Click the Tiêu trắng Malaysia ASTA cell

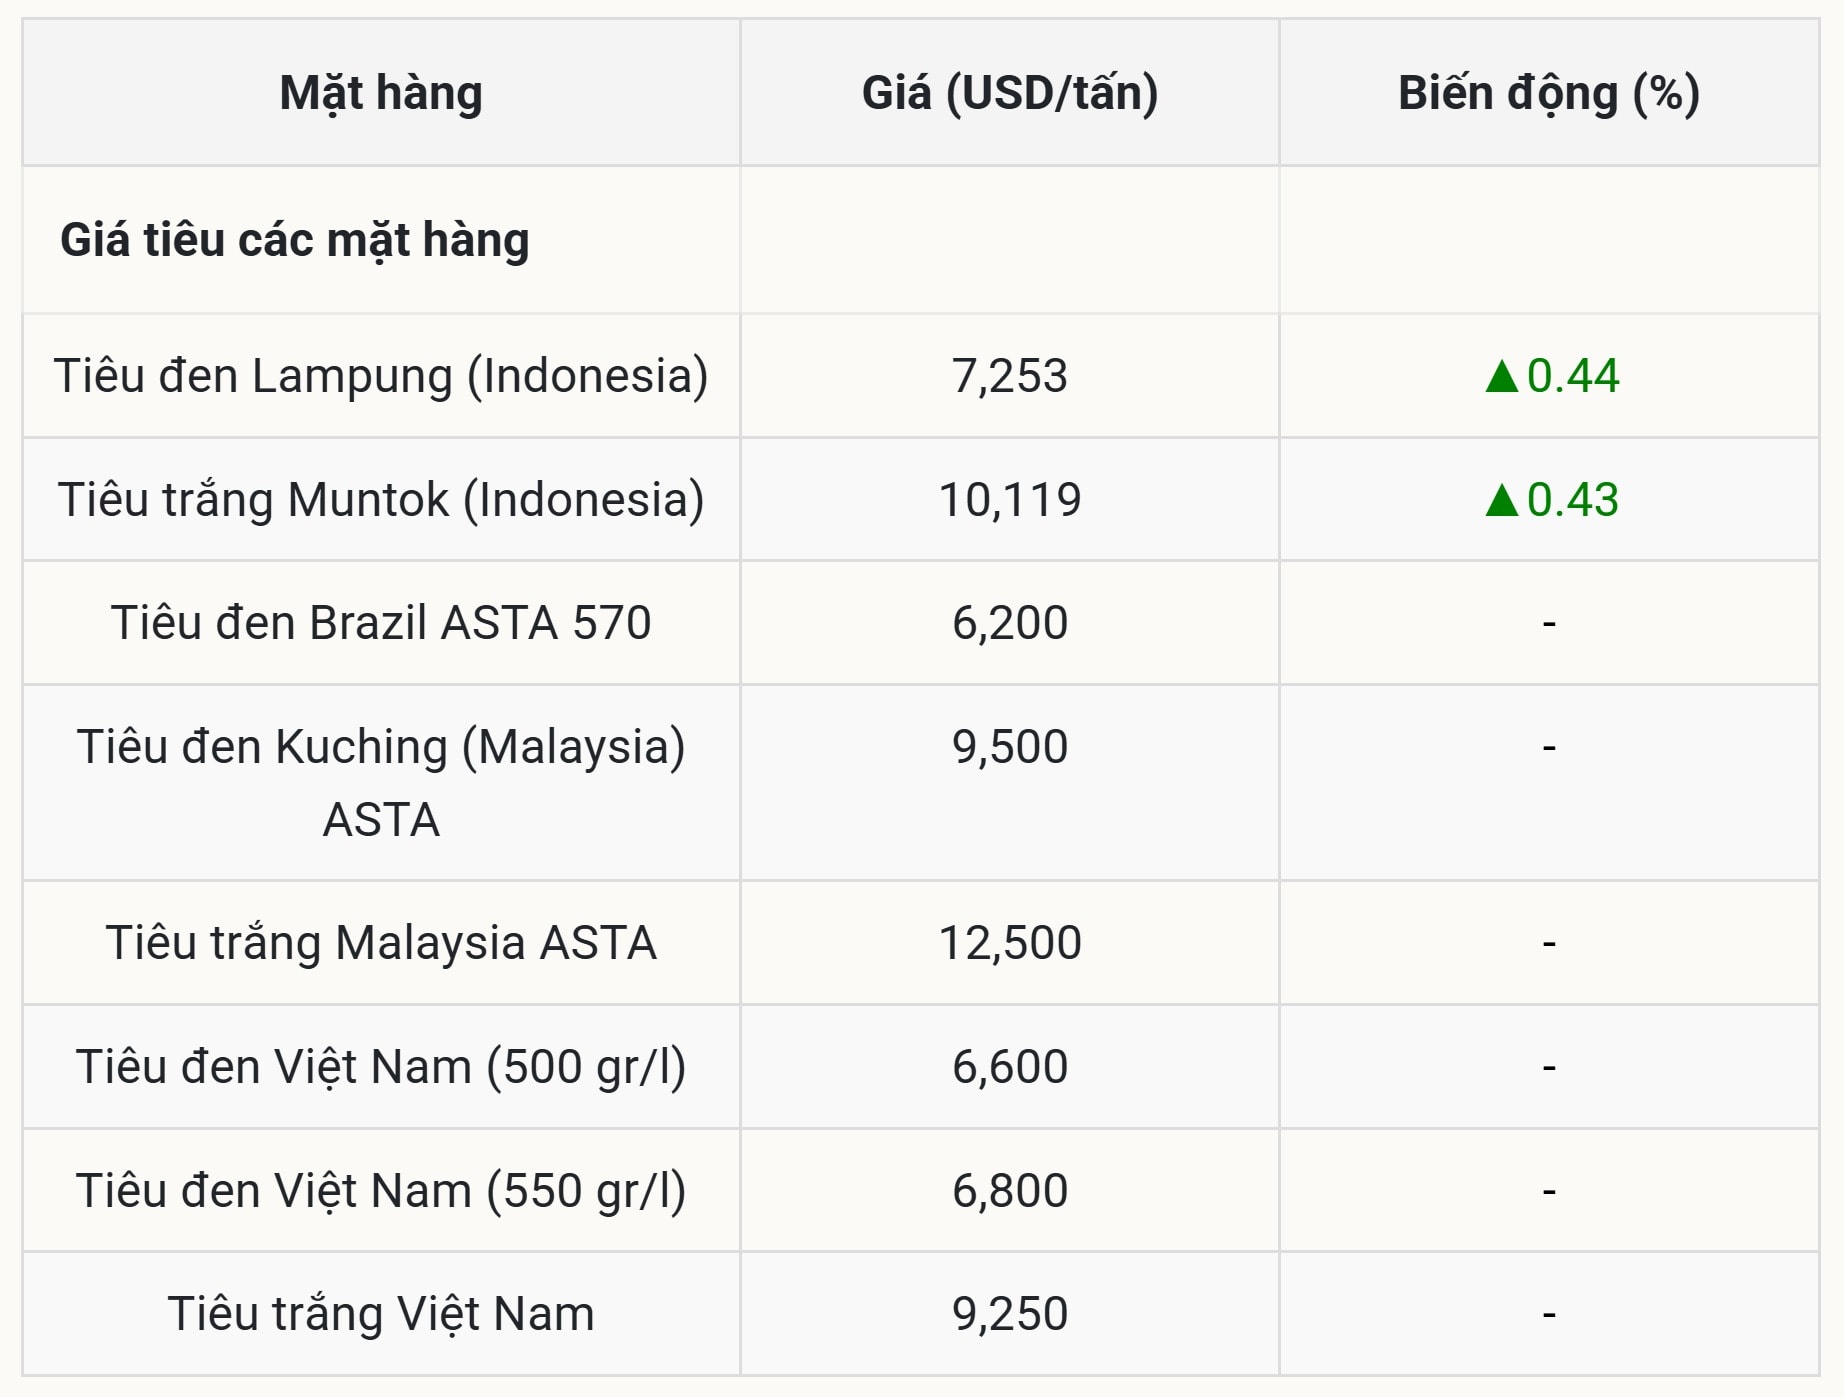coord(381,942)
